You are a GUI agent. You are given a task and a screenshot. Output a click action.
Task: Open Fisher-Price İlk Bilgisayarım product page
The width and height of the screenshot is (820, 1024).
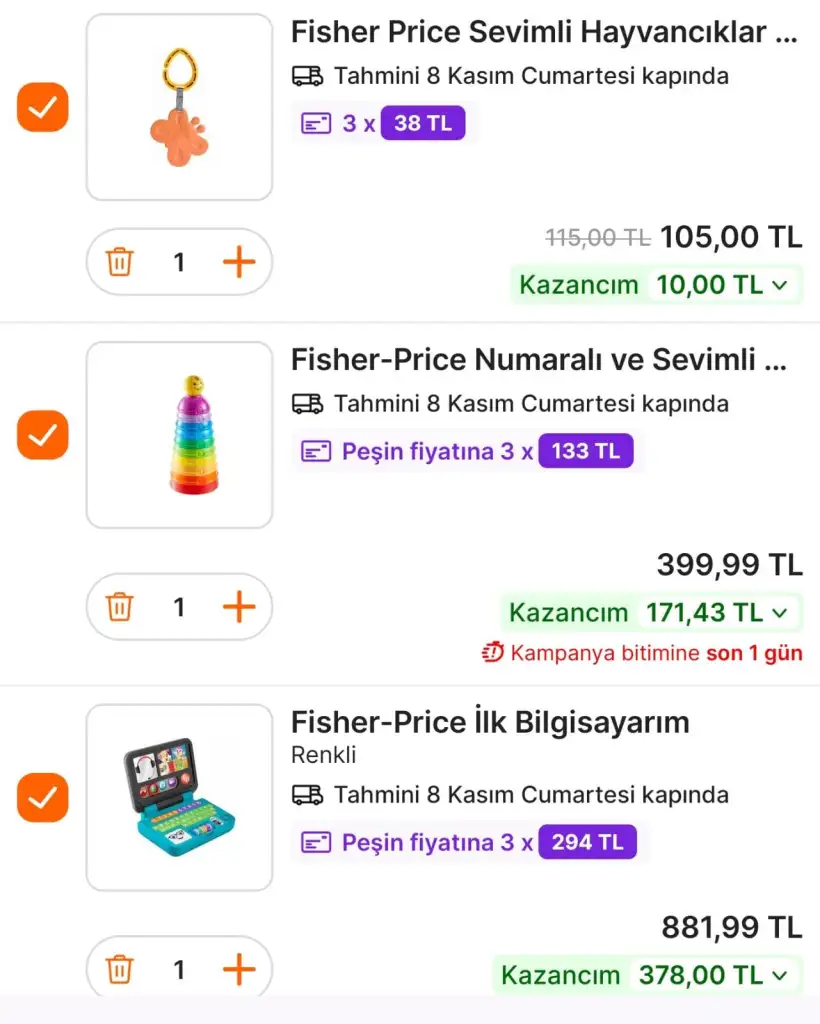pyautogui.click(x=490, y=722)
